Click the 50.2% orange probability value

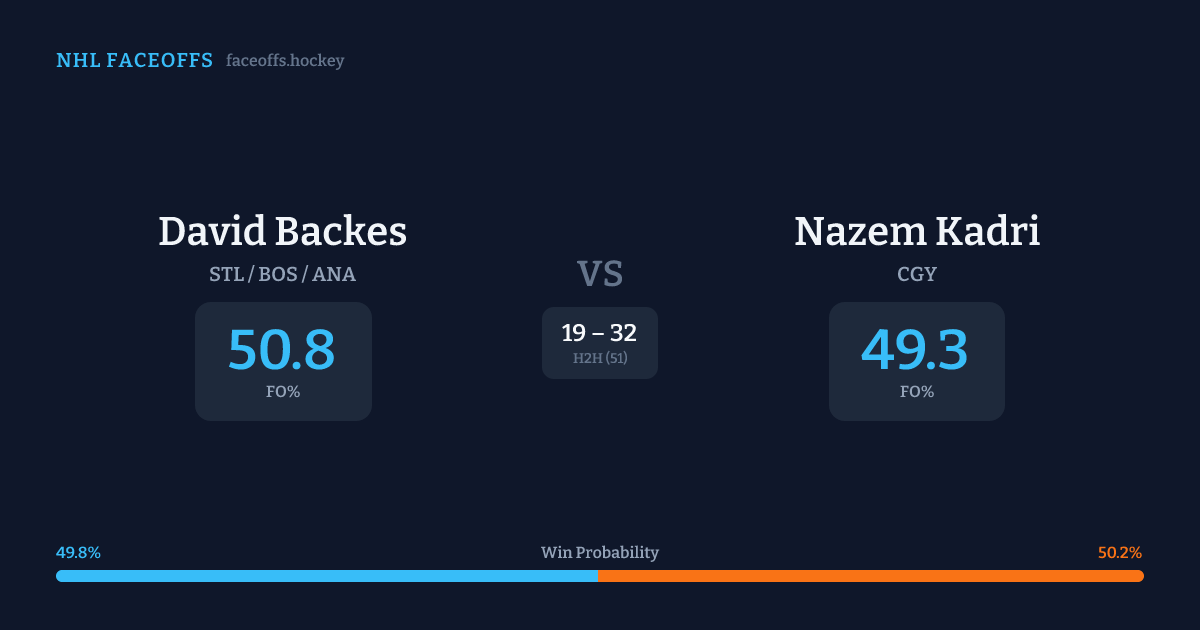point(1120,552)
